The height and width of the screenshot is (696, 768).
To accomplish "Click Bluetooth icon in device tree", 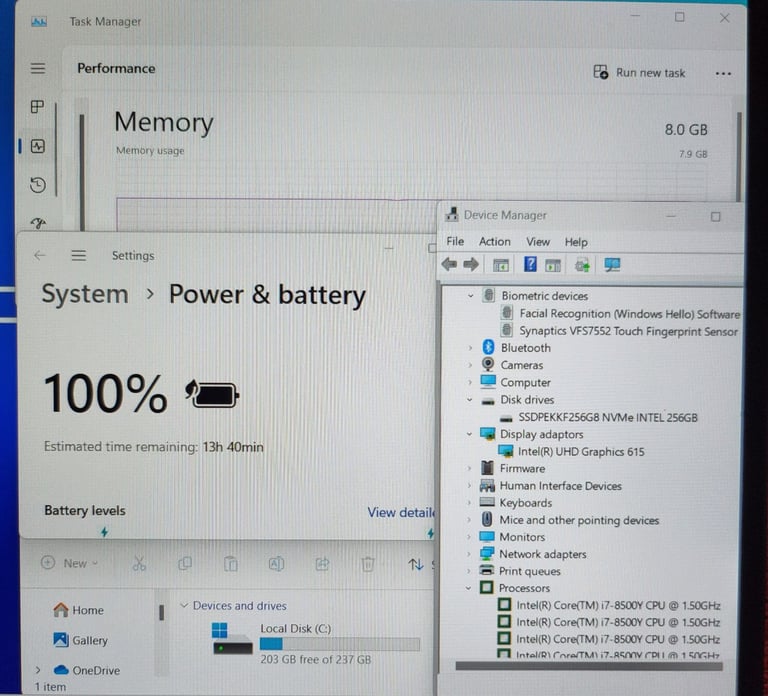I will tap(488, 347).
